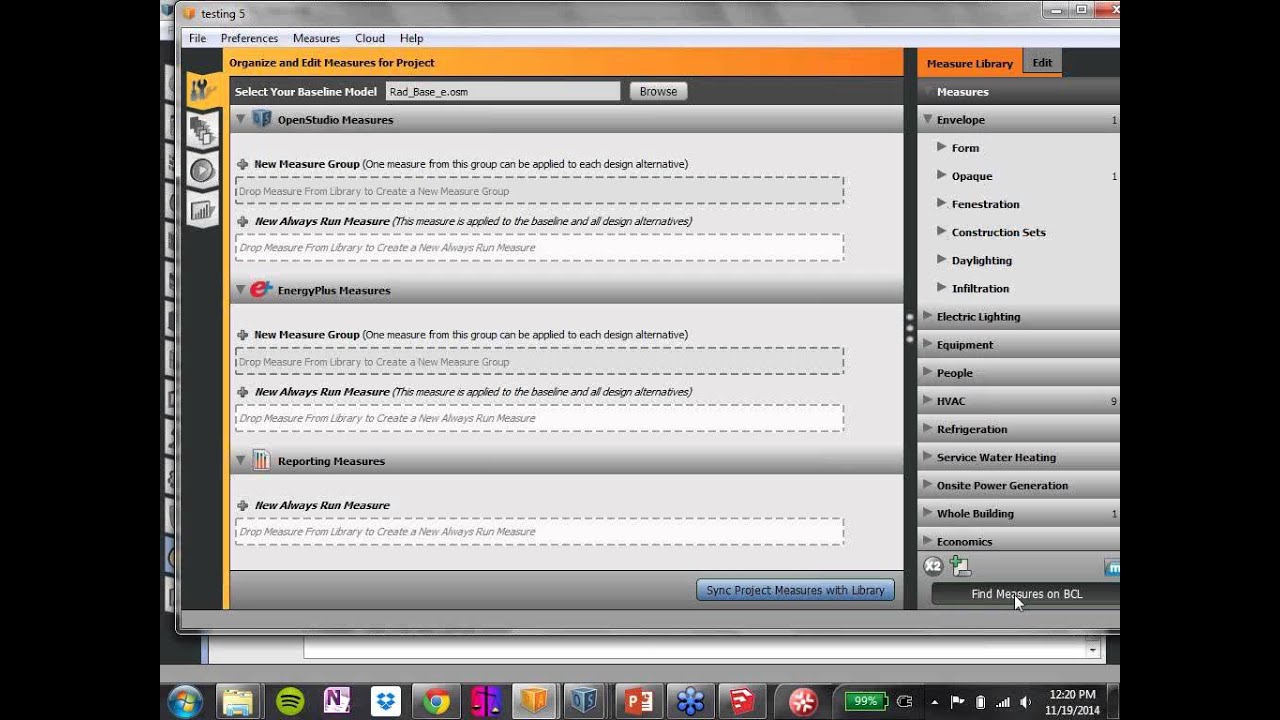Expand the Construction Sets subcategory
The image size is (1280, 720).
(x=941, y=231)
